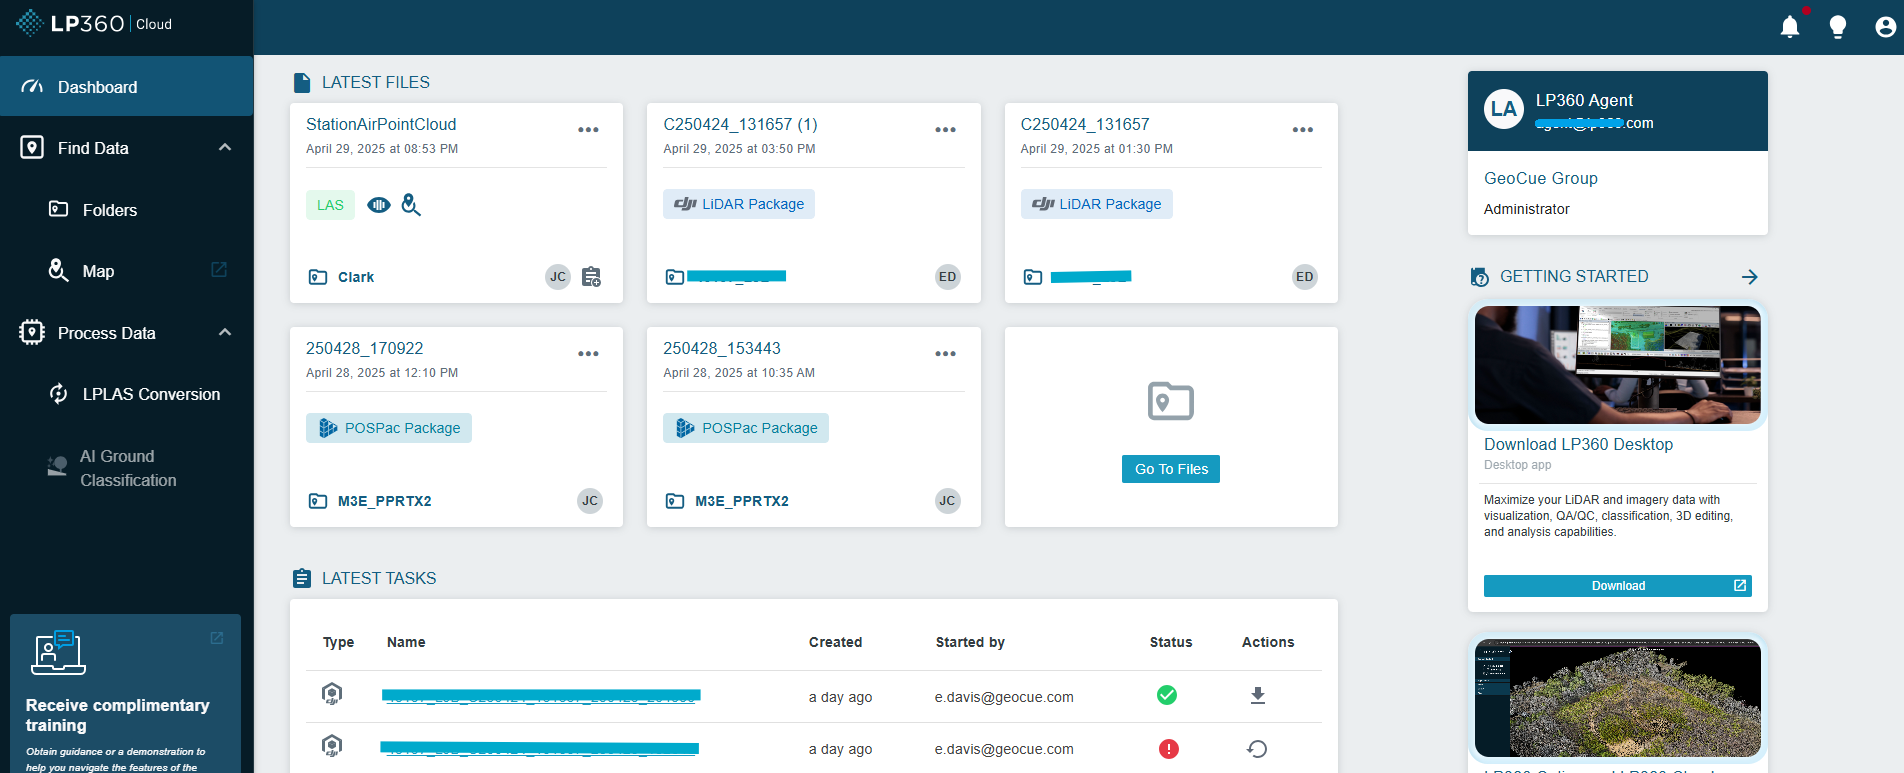Open C250424_131657 card options menu
Viewport: 1904px width, 773px height.
(1302, 130)
